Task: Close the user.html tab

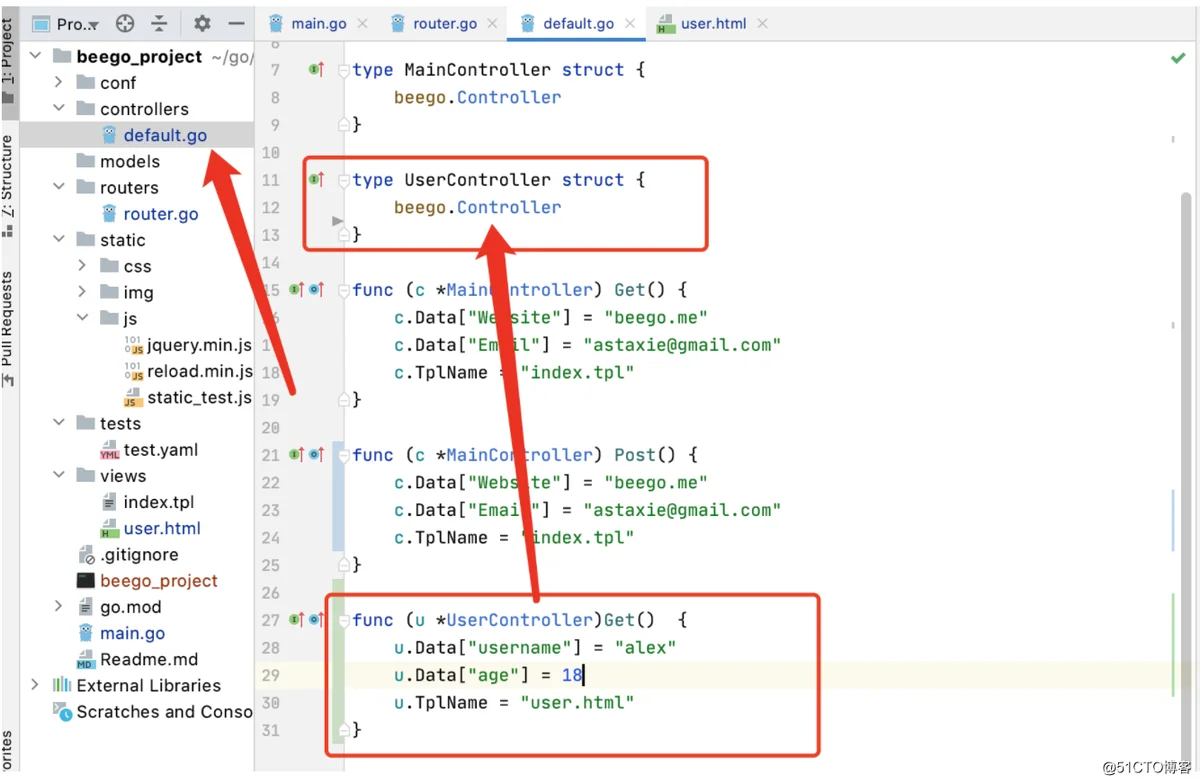Action: pyautogui.click(x=762, y=23)
